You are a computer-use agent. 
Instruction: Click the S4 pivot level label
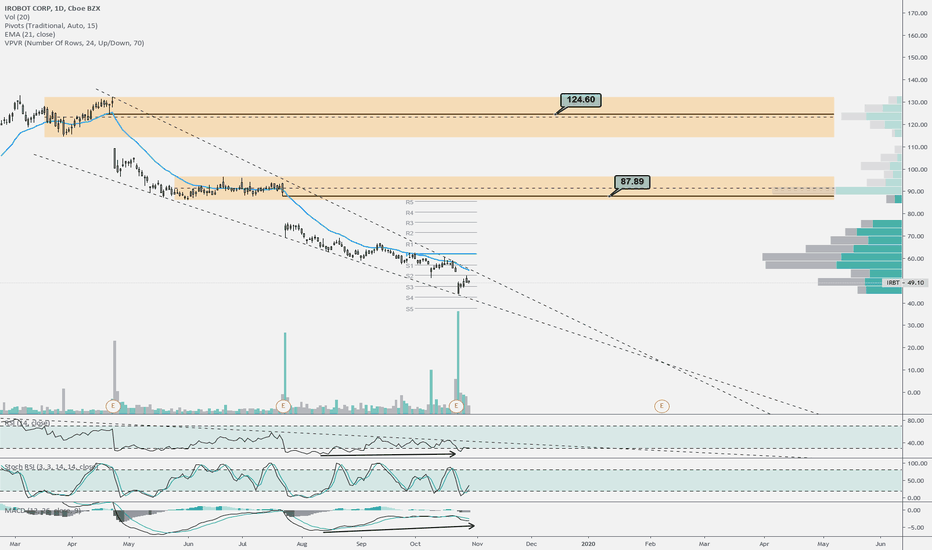[410, 298]
